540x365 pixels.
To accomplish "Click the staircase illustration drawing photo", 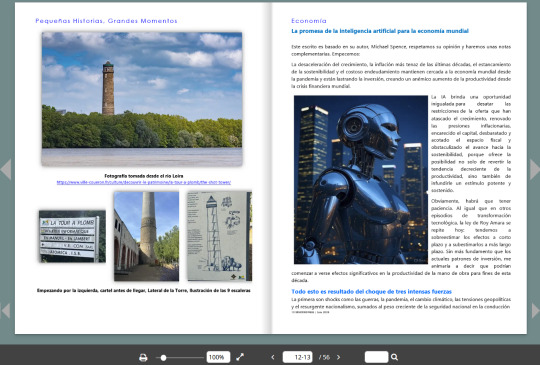I will point(220,236).
